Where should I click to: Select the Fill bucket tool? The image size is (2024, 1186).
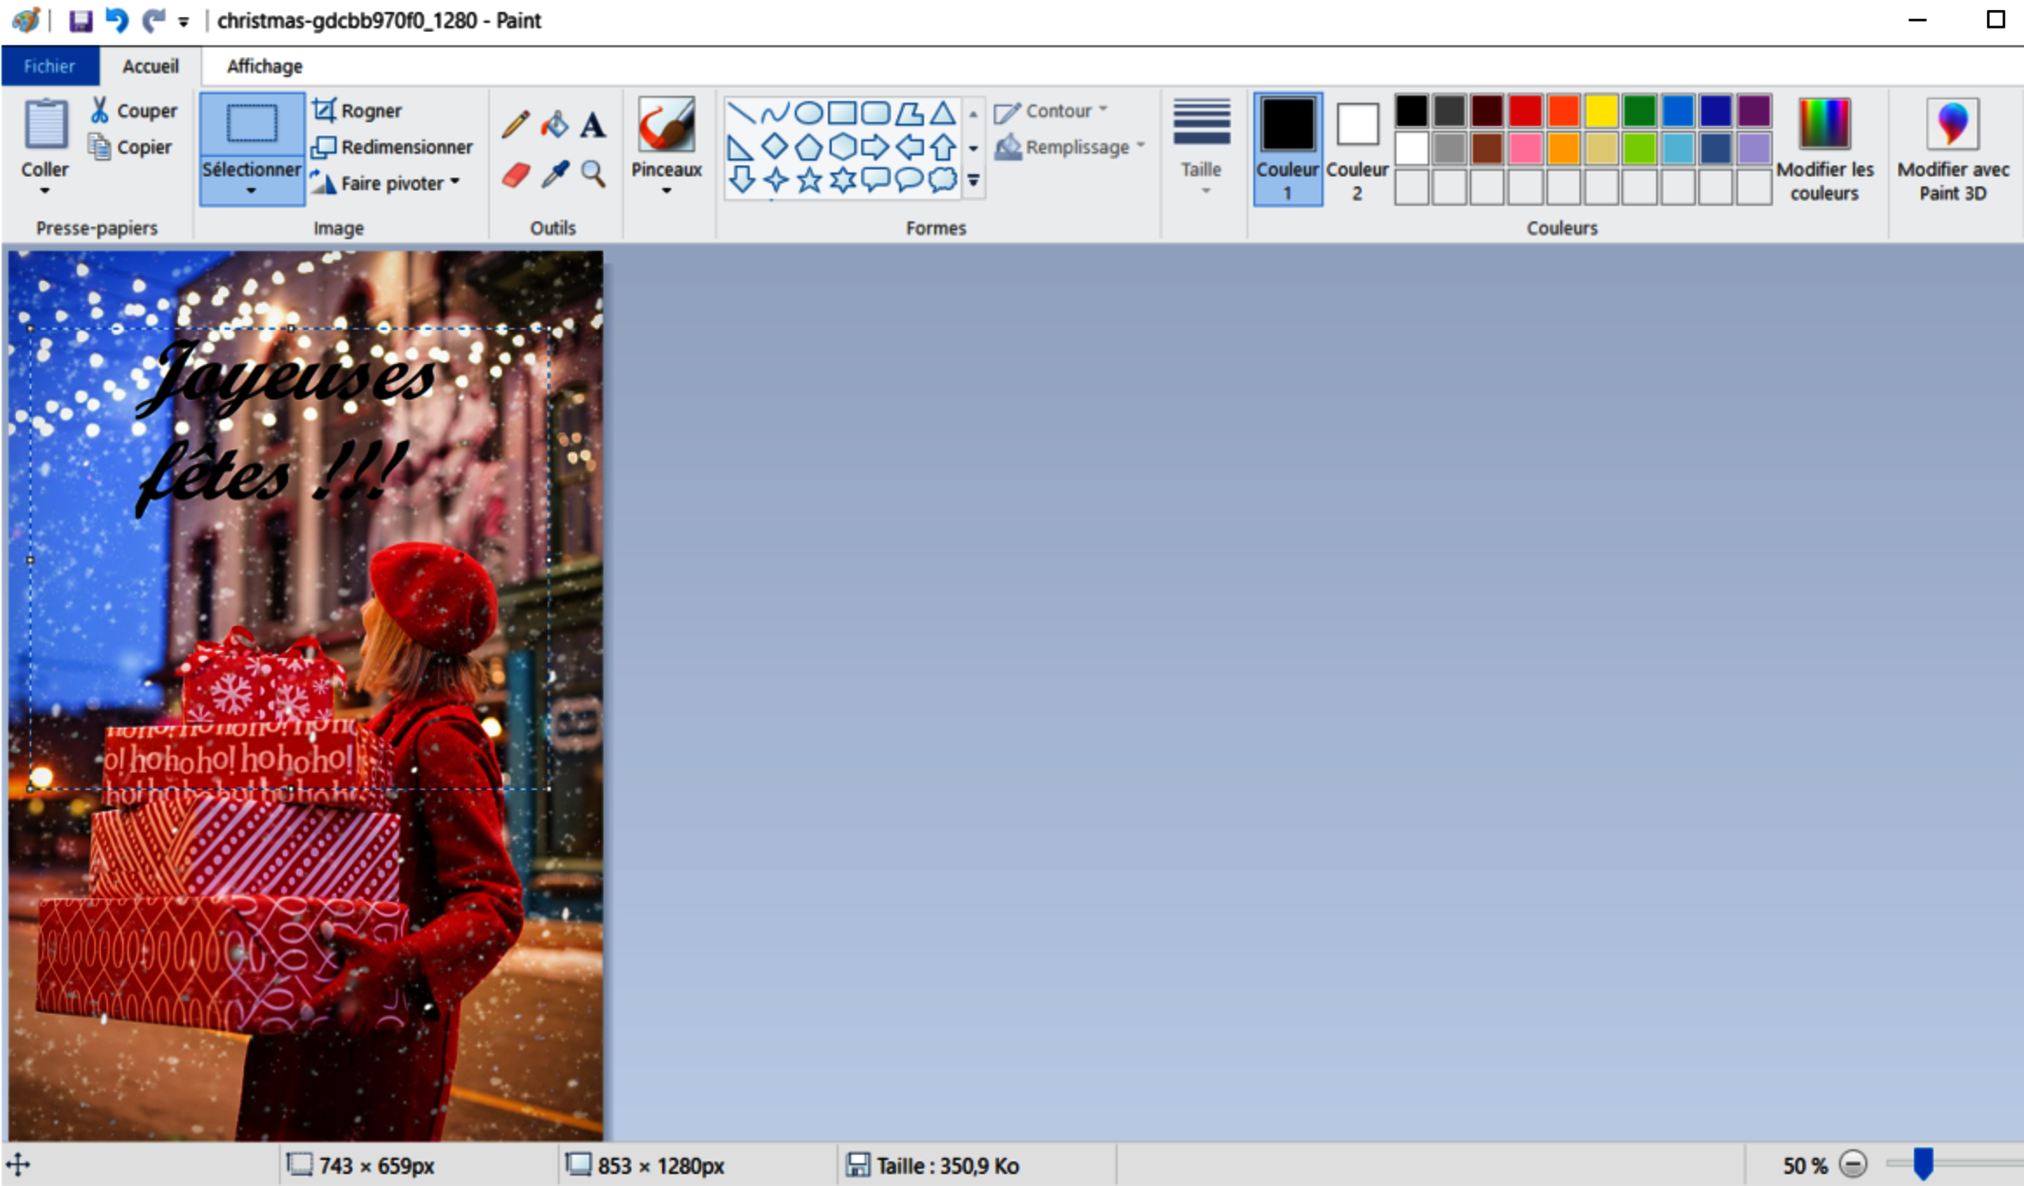[554, 125]
